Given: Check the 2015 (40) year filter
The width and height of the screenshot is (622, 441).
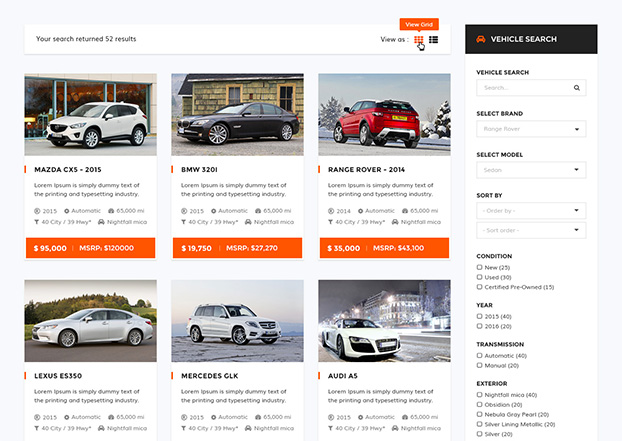Looking at the screenshot, I should pyautogui.click(x=479, y=316).
